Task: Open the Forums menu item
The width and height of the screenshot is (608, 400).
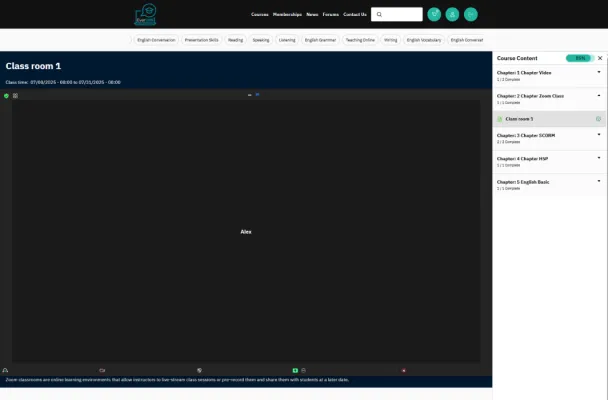Action: (x=330, y=14)
